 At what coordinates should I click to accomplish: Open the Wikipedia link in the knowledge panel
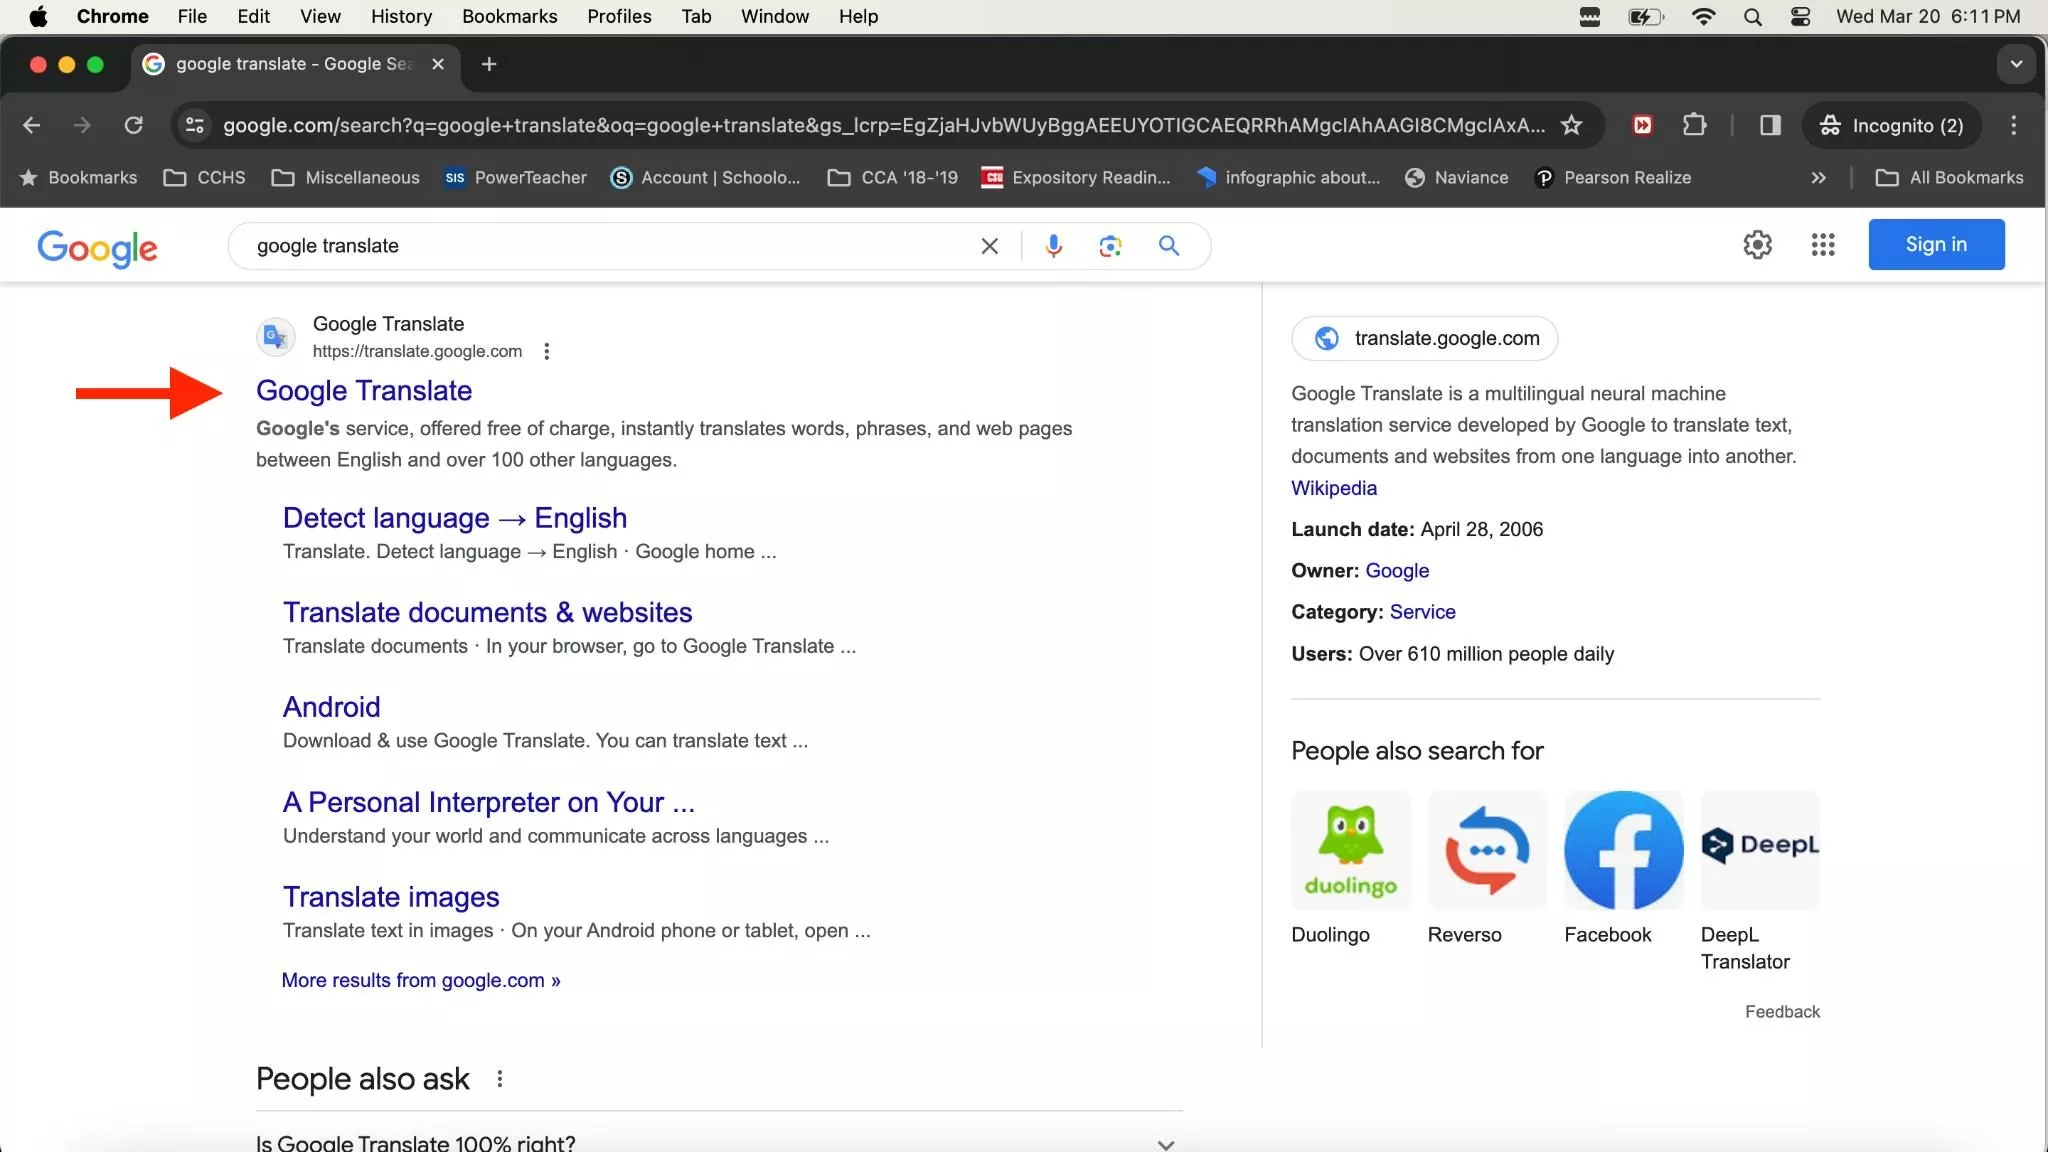pos(1333,488)
